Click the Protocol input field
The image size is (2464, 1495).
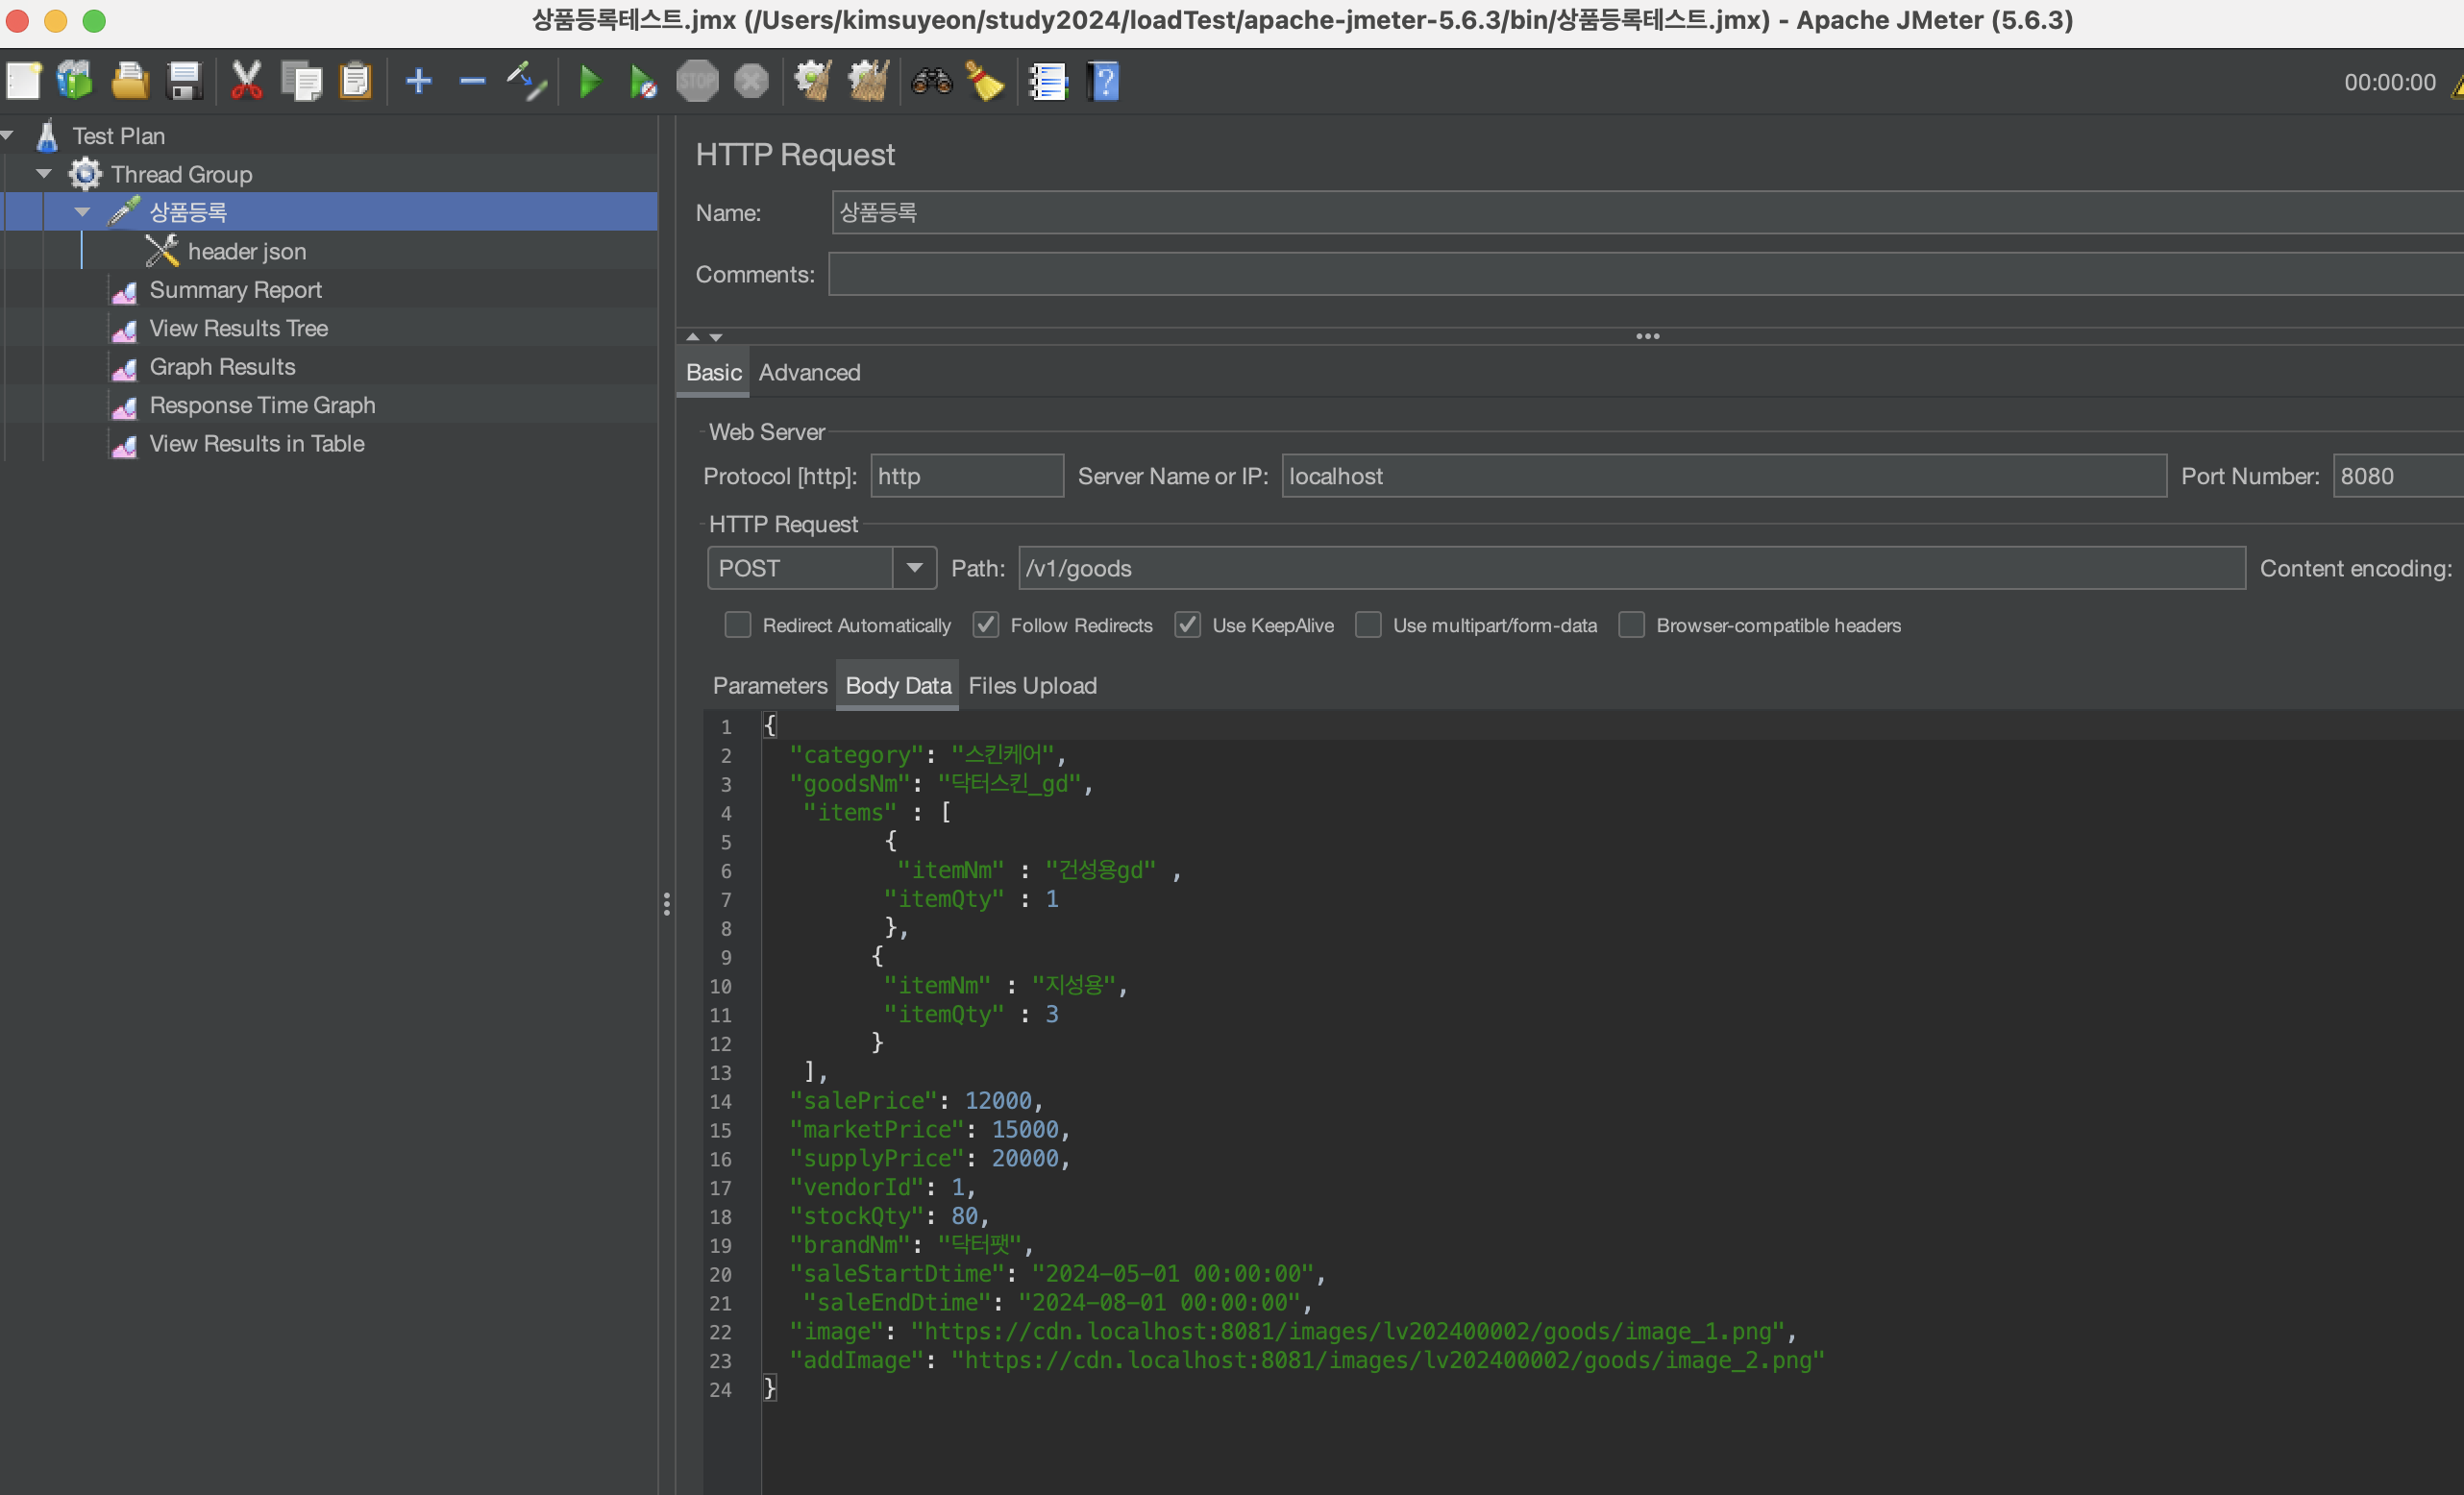tap(967, 476)
